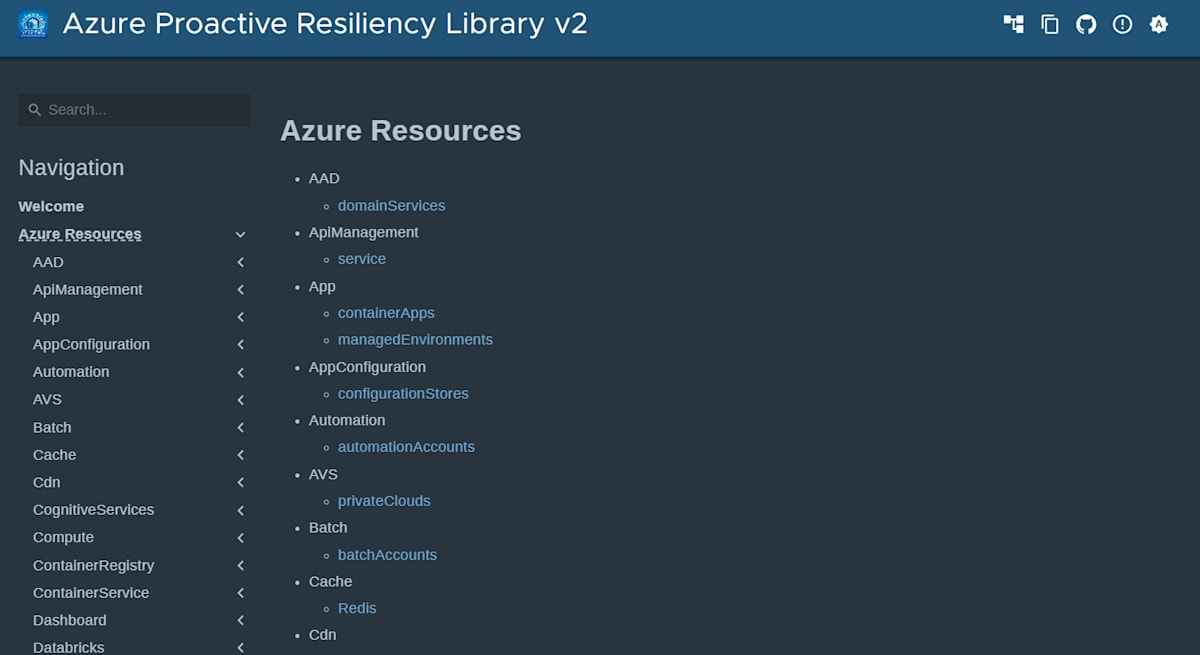Expand Batch in the navigation tree
Screen dimensions: 1200x655
tap(240, 427)
